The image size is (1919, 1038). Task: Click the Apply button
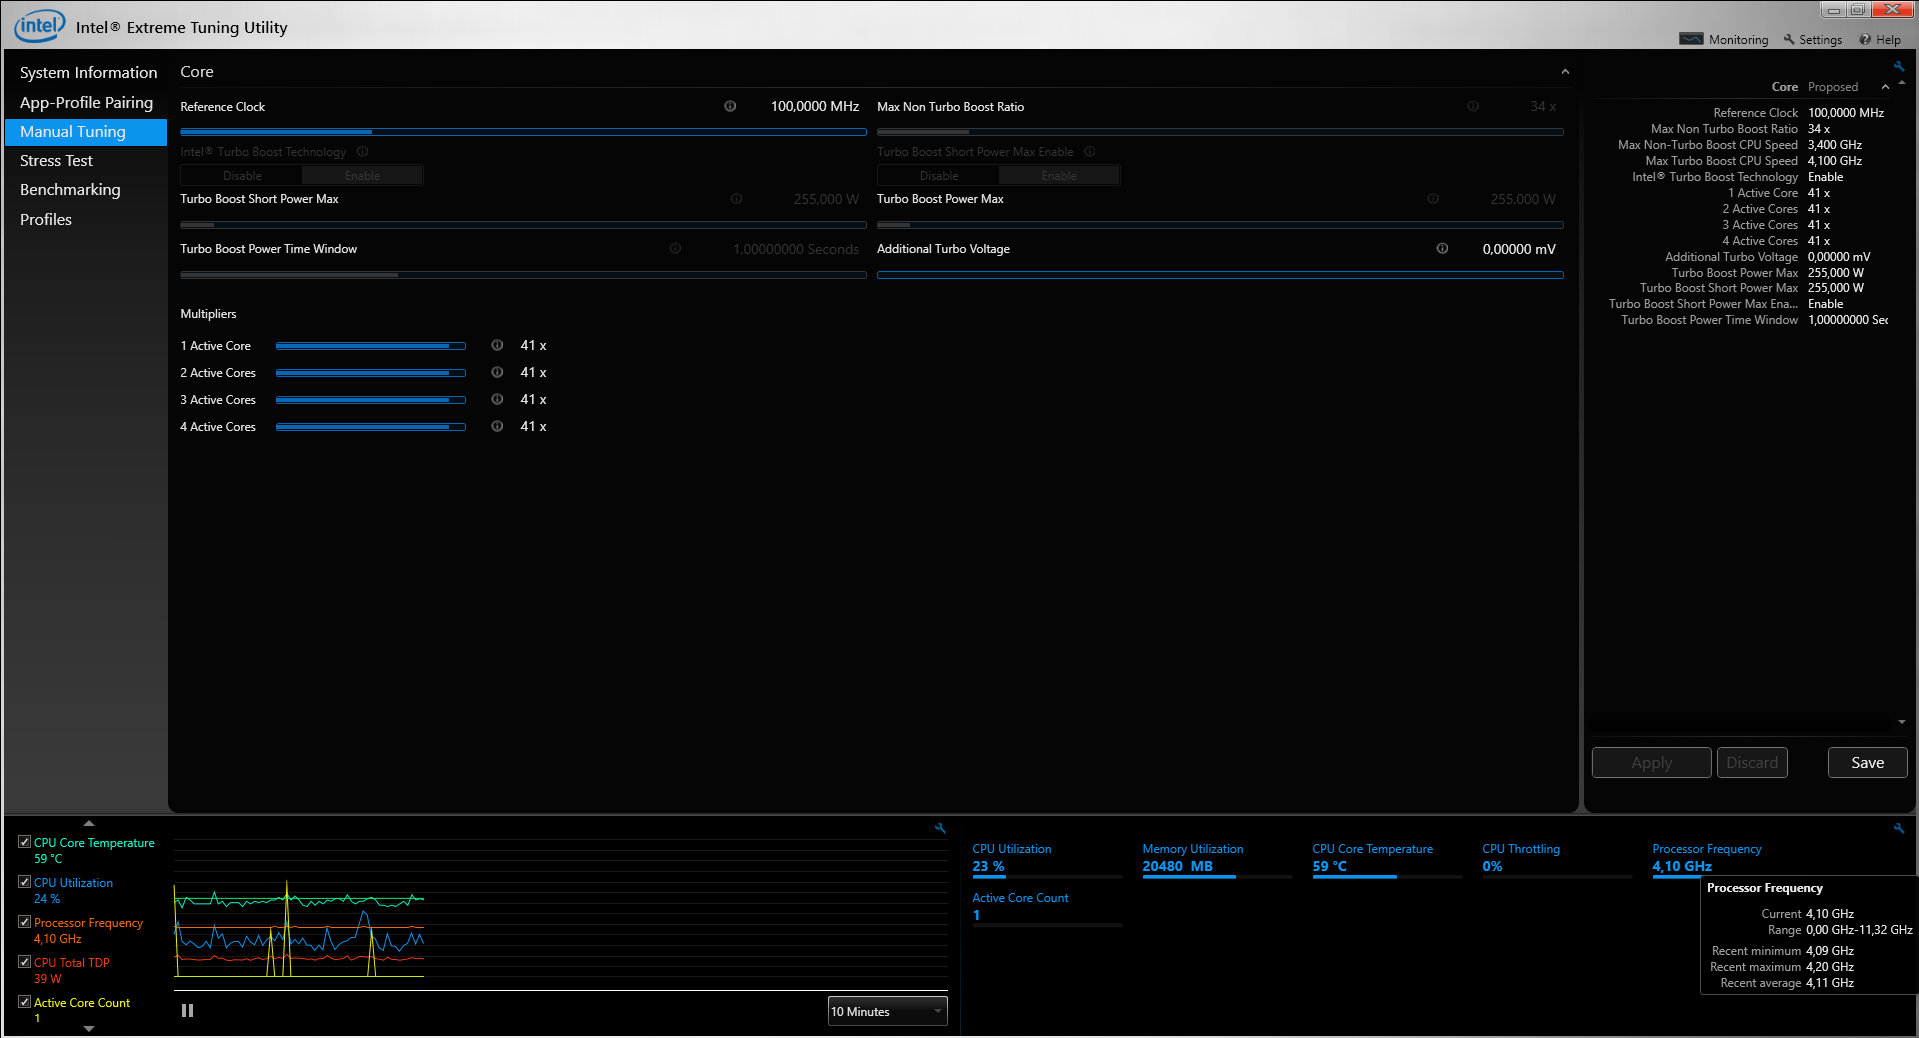click(x=1651, y=762)
